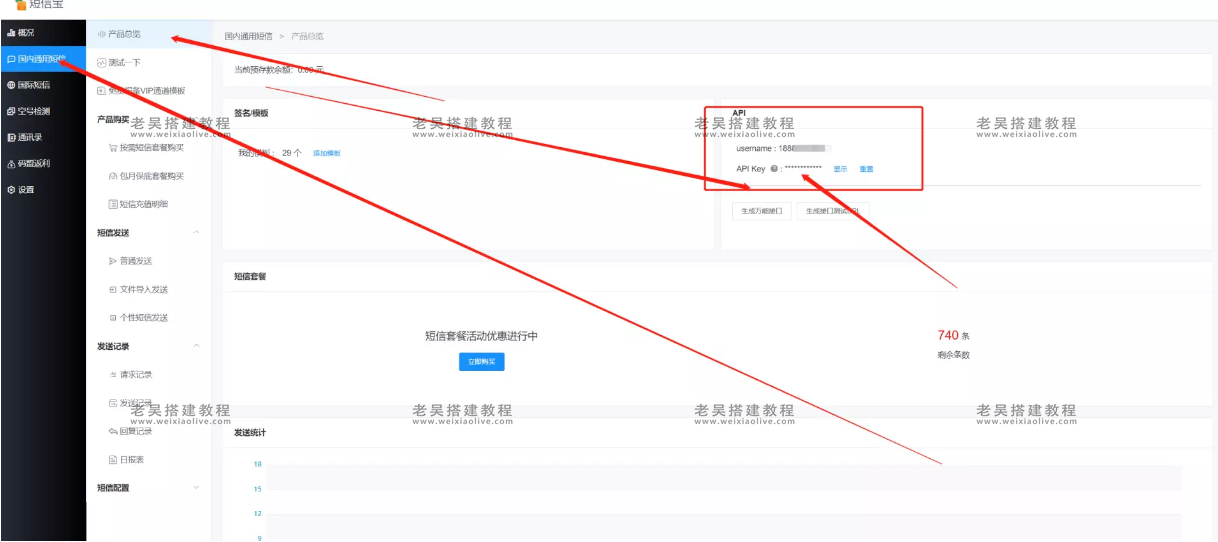The height and width of the screenshot is (542, 1218).
Task: Click the icon beside 请求记录
Action: [113, 374]
